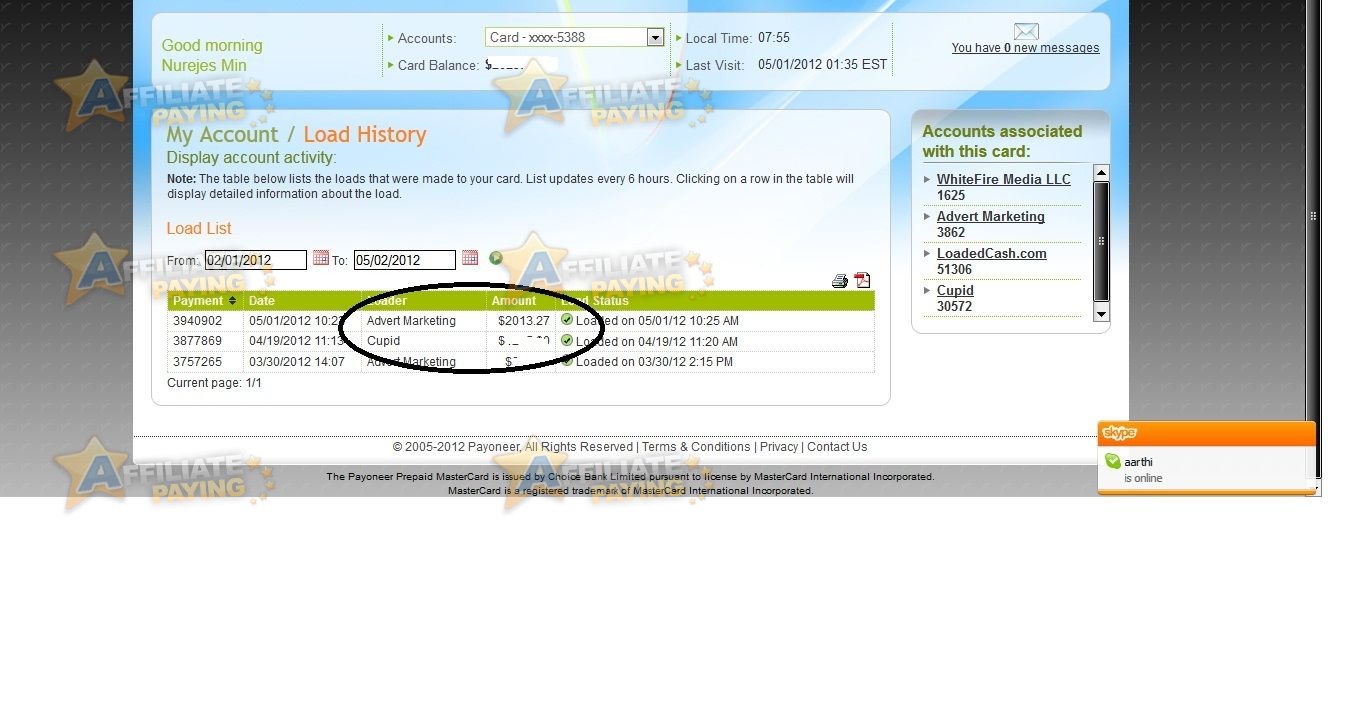
Task: Open the From date calendar picker
Action: click(320, 258)
